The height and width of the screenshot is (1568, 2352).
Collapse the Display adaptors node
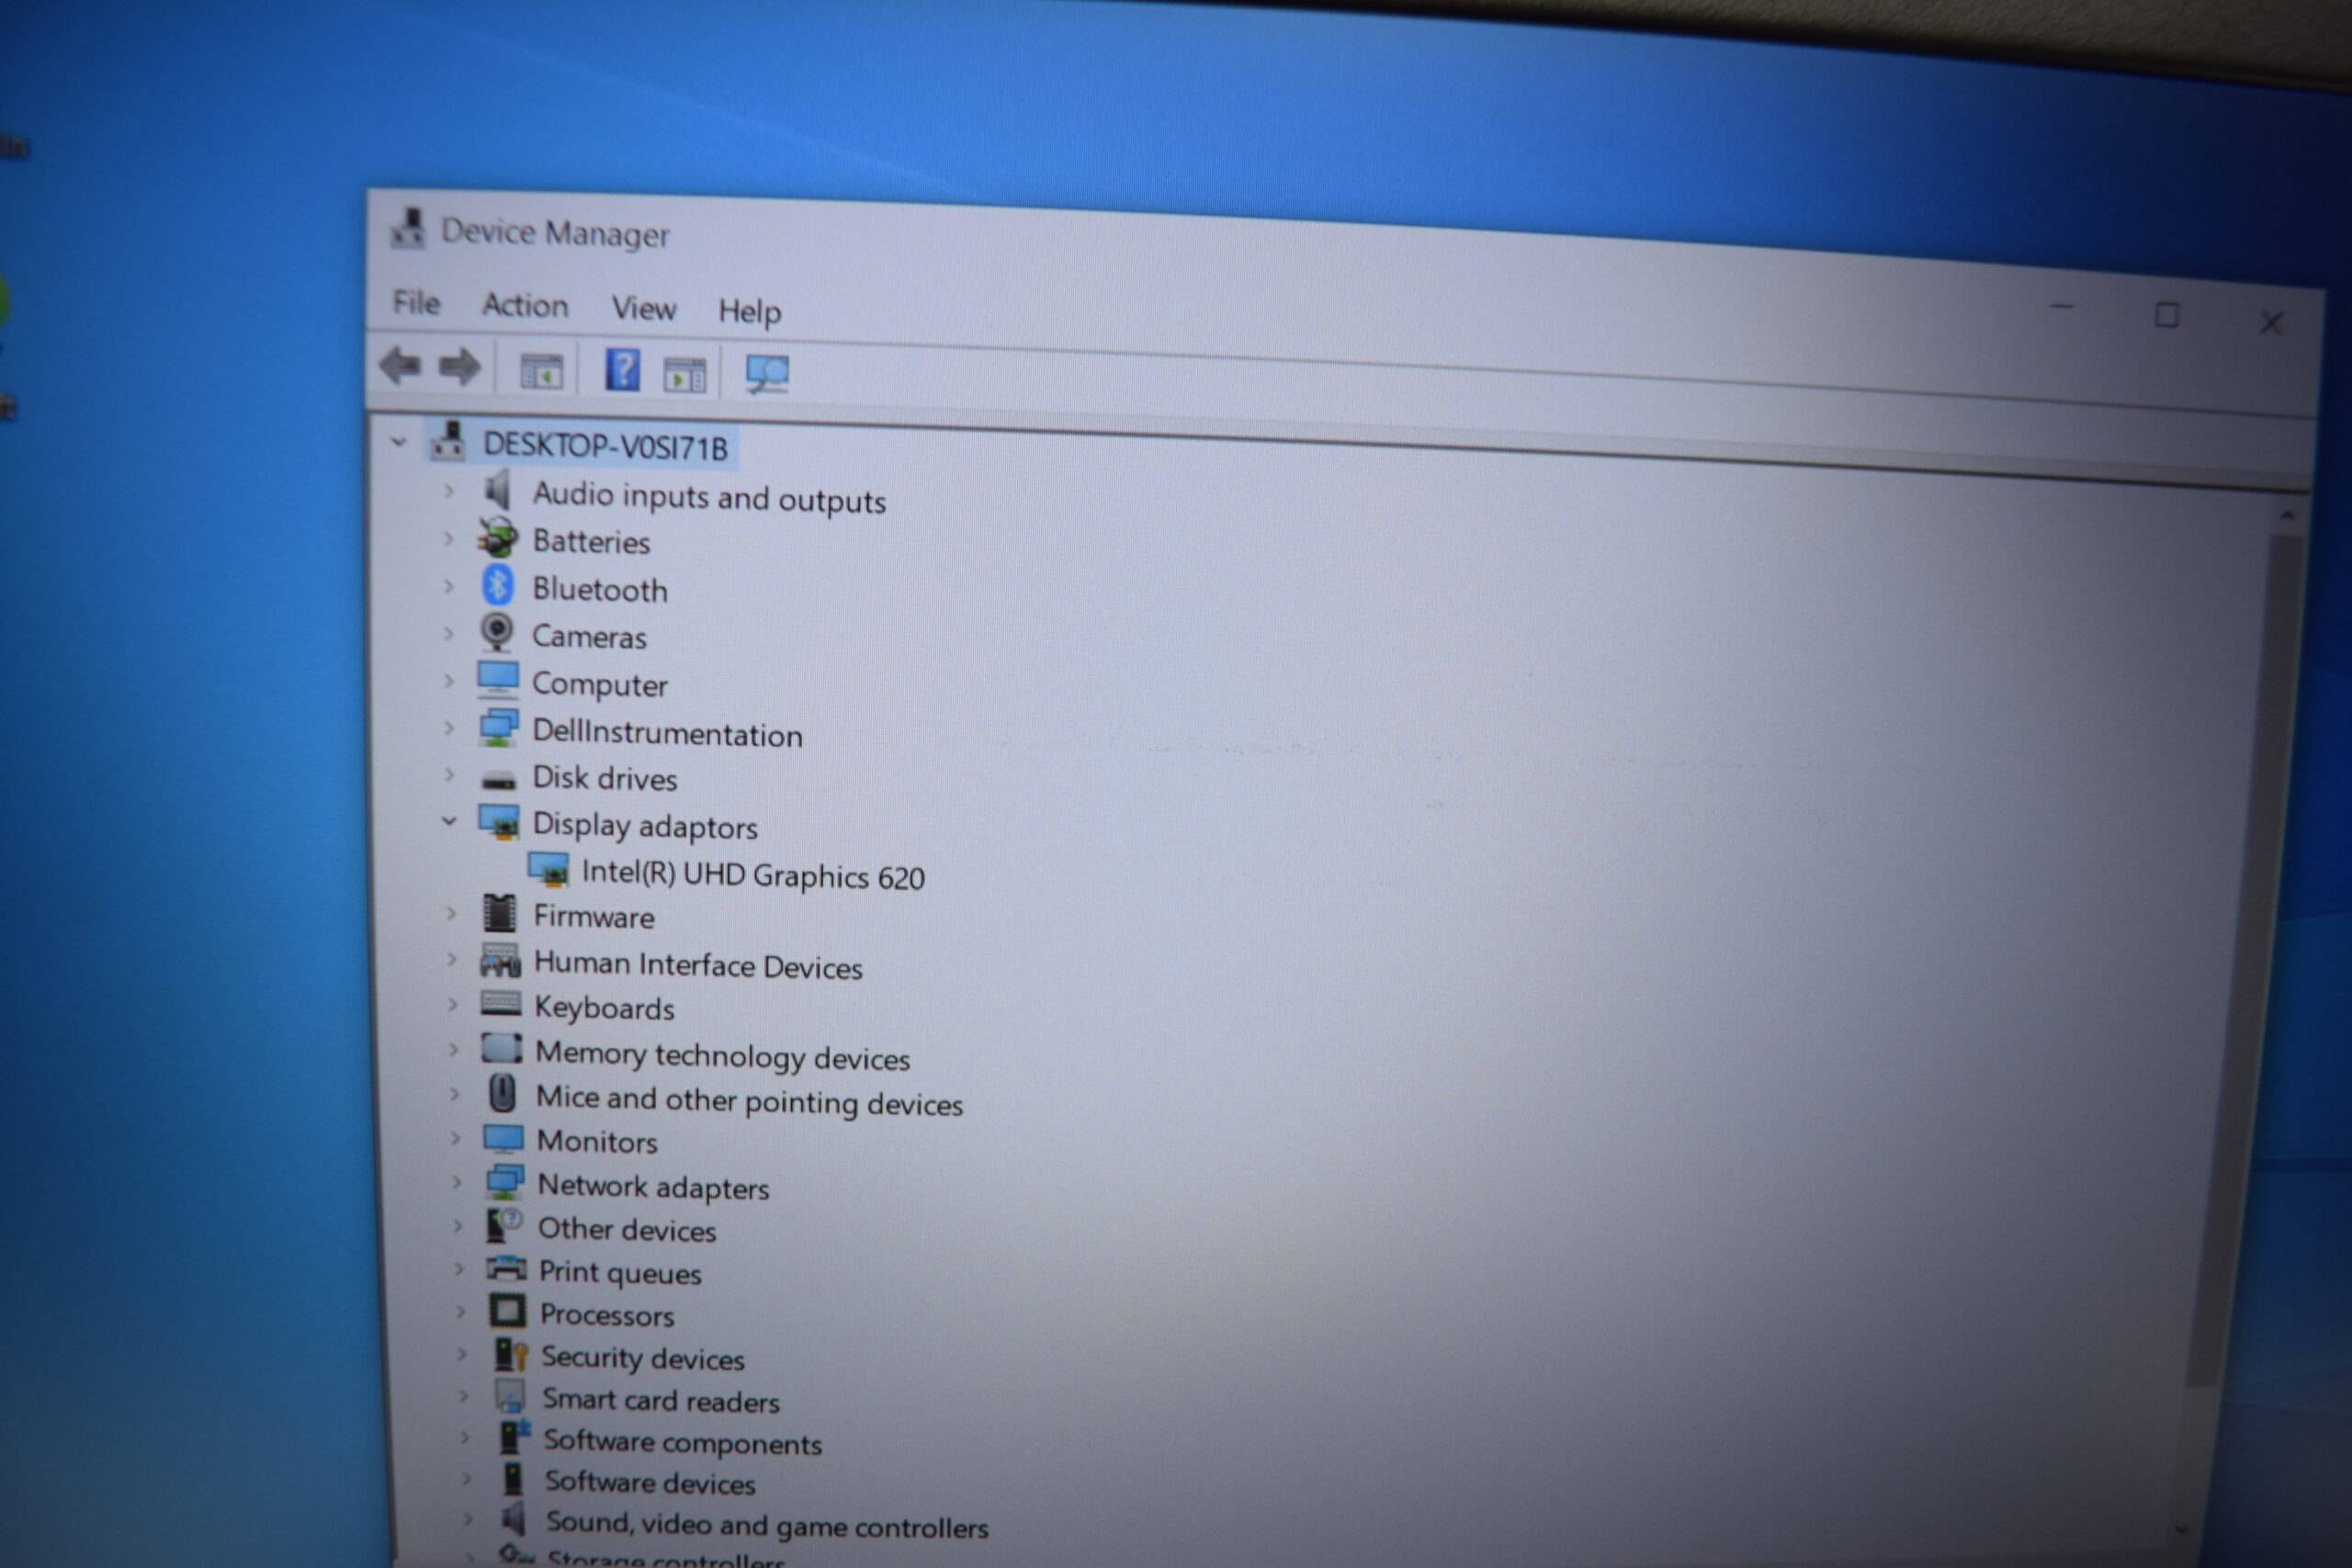(449, 821)
